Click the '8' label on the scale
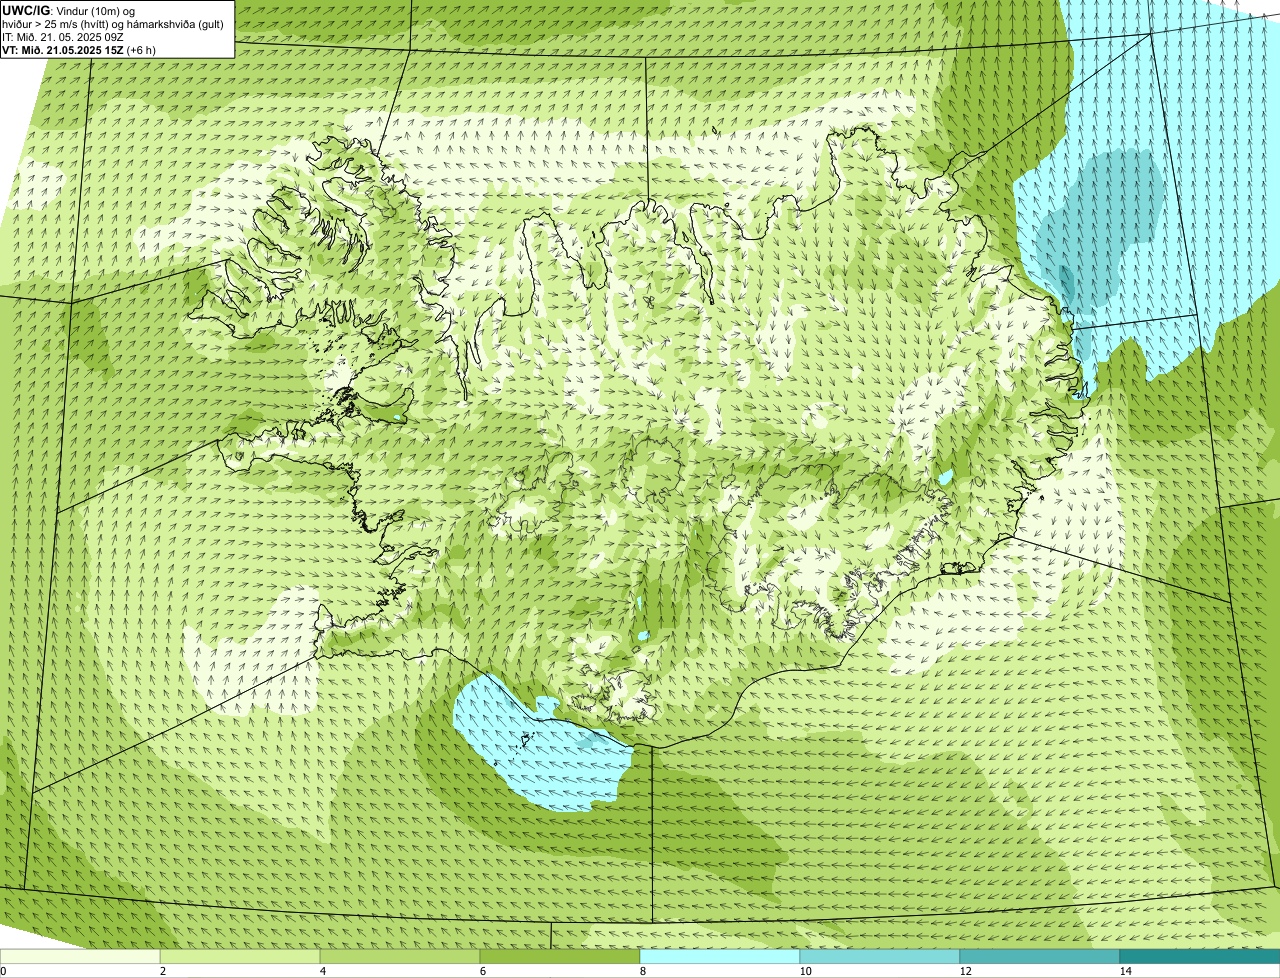 [x=642, y=971]
